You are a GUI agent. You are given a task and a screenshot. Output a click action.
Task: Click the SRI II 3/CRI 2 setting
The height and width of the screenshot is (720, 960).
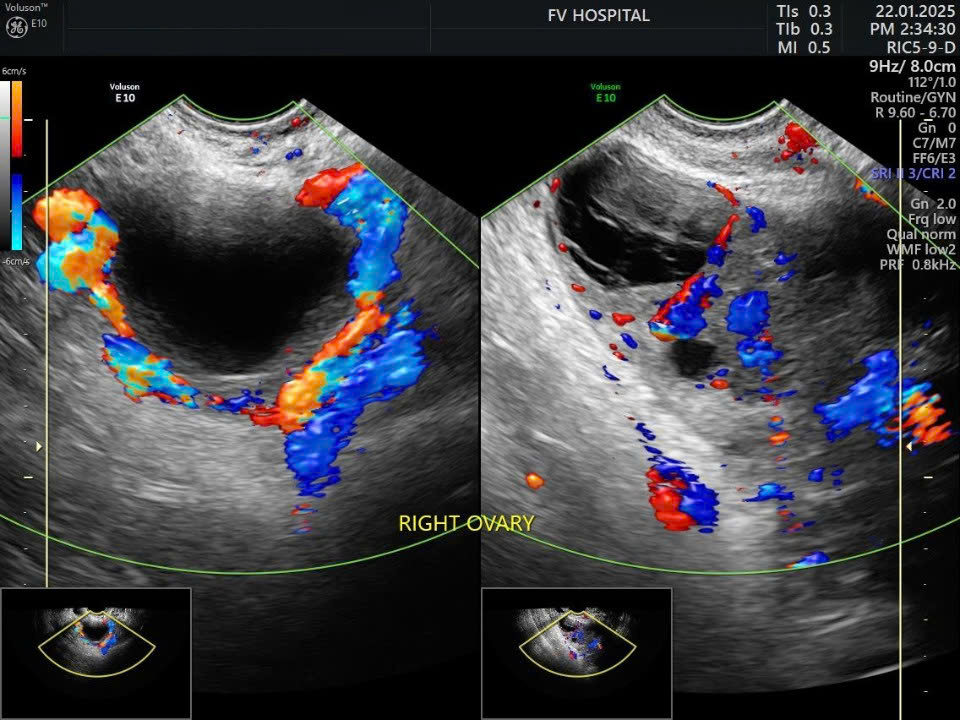(913, 174)
